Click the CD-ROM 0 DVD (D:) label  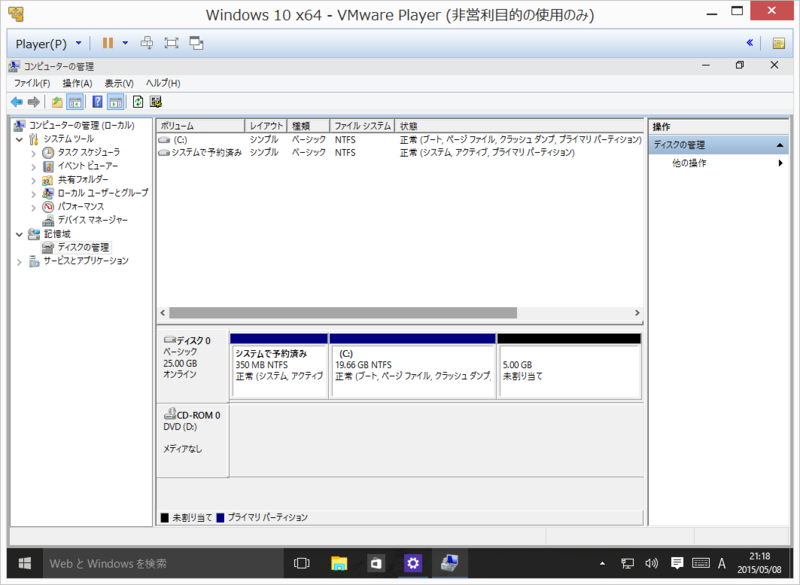(x=193, y=440)
